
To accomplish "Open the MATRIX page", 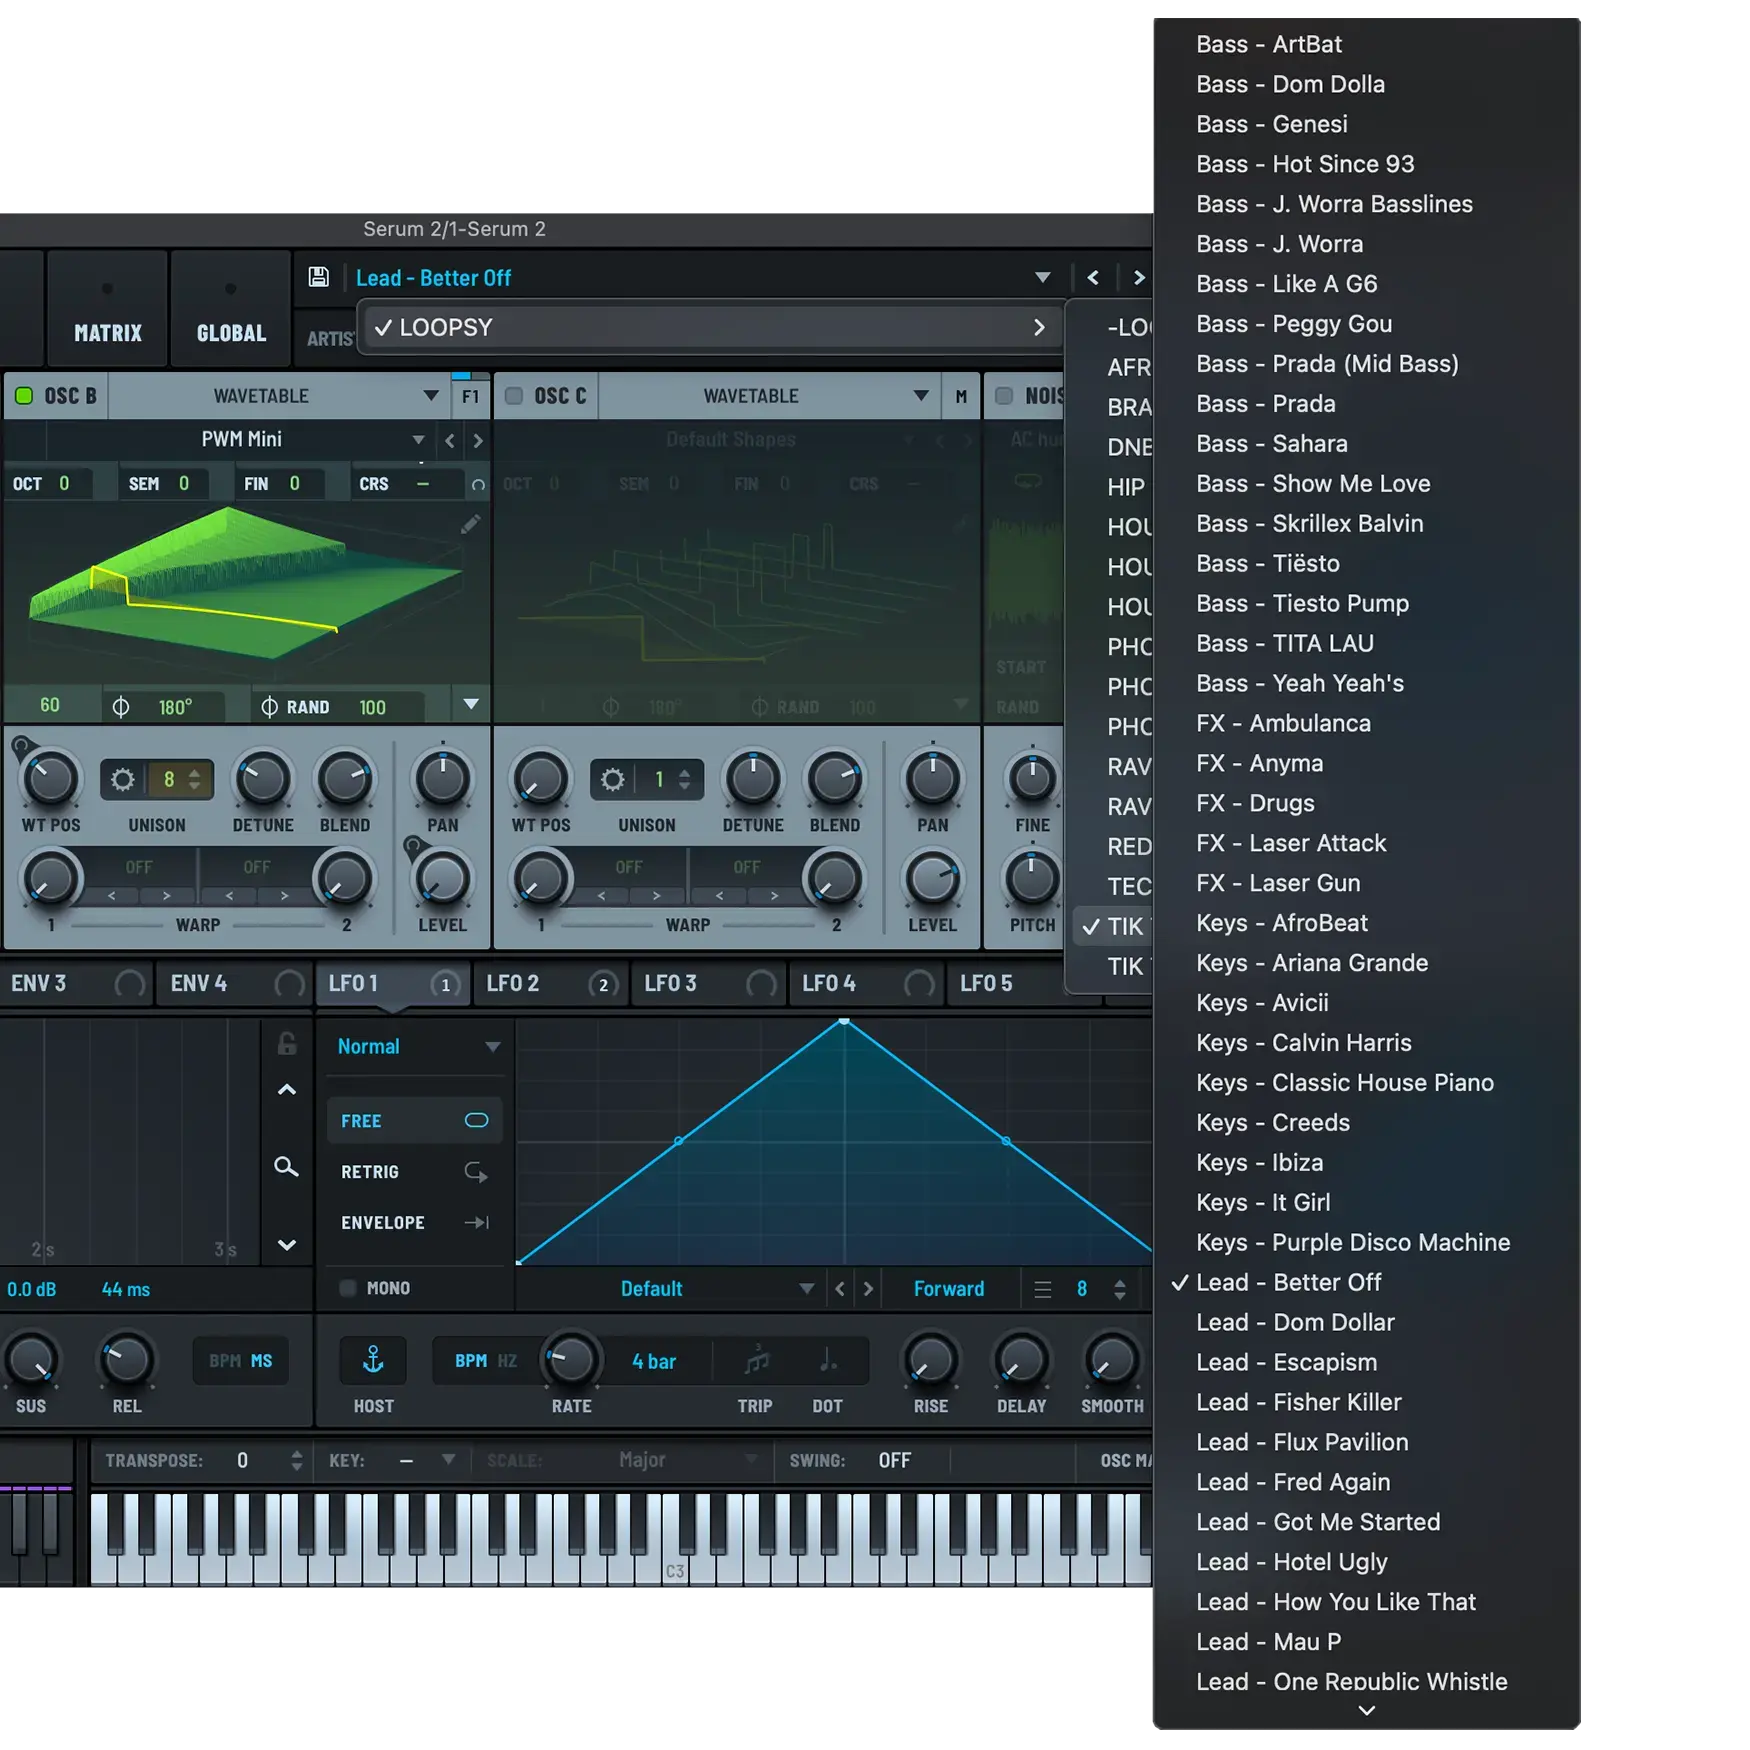I will point(108,333).
